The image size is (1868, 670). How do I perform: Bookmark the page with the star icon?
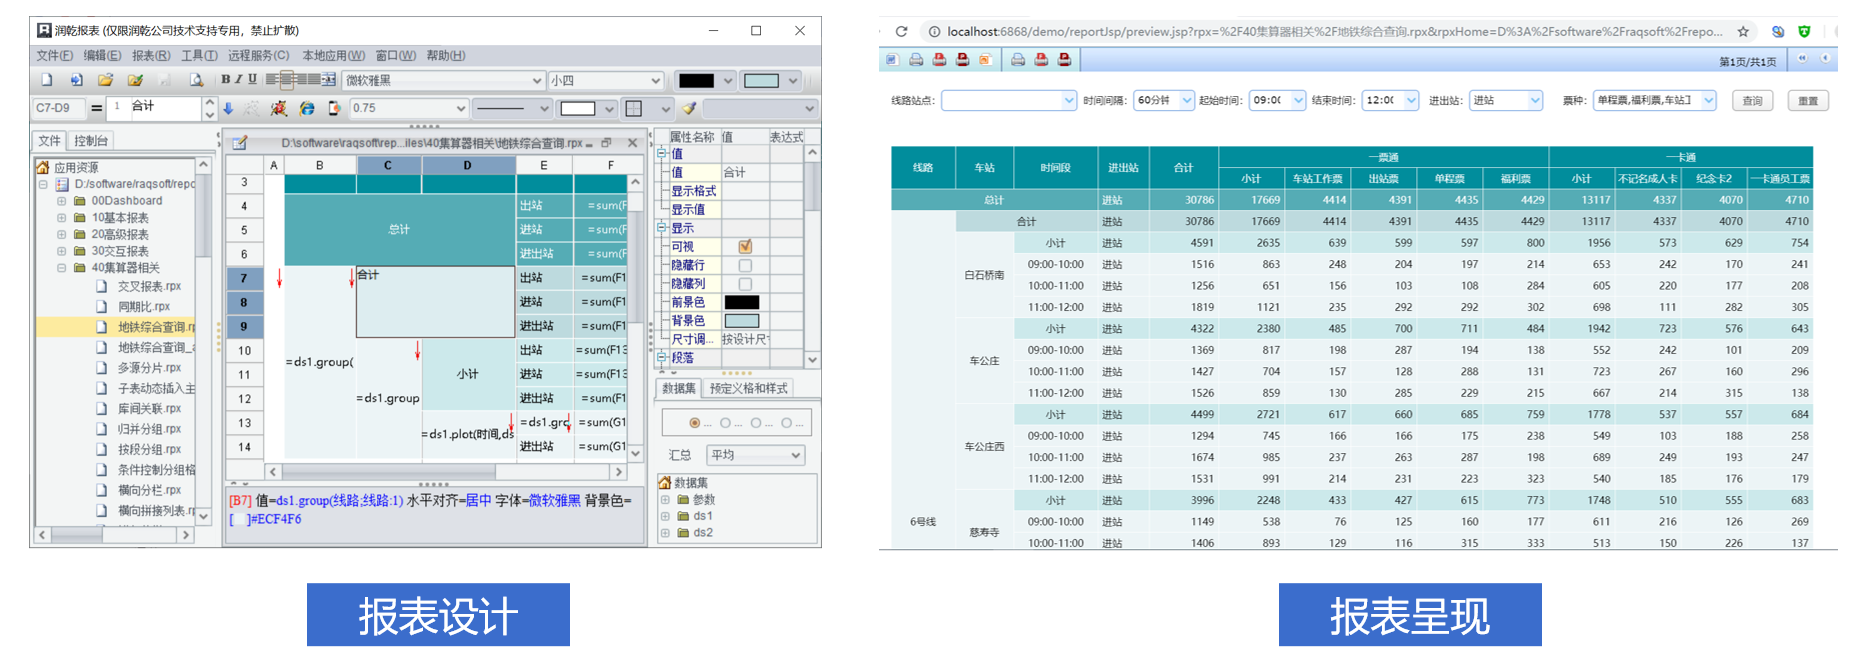[x=1743, y=31]
